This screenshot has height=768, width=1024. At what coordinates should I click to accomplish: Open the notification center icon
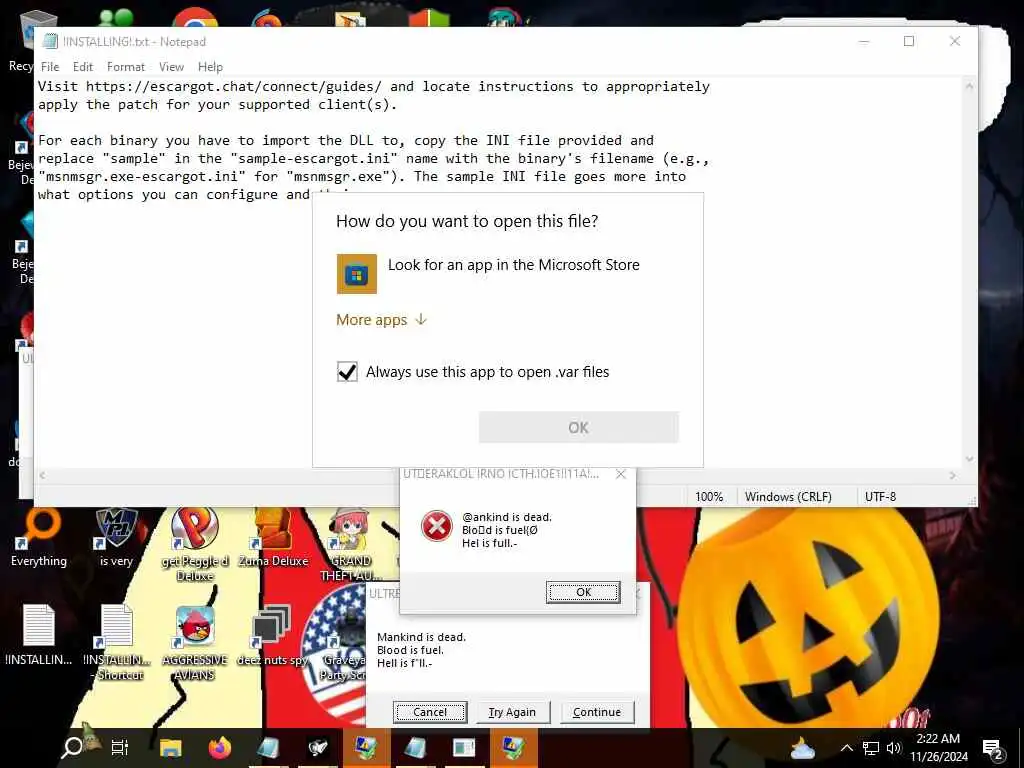coord(993,748)
